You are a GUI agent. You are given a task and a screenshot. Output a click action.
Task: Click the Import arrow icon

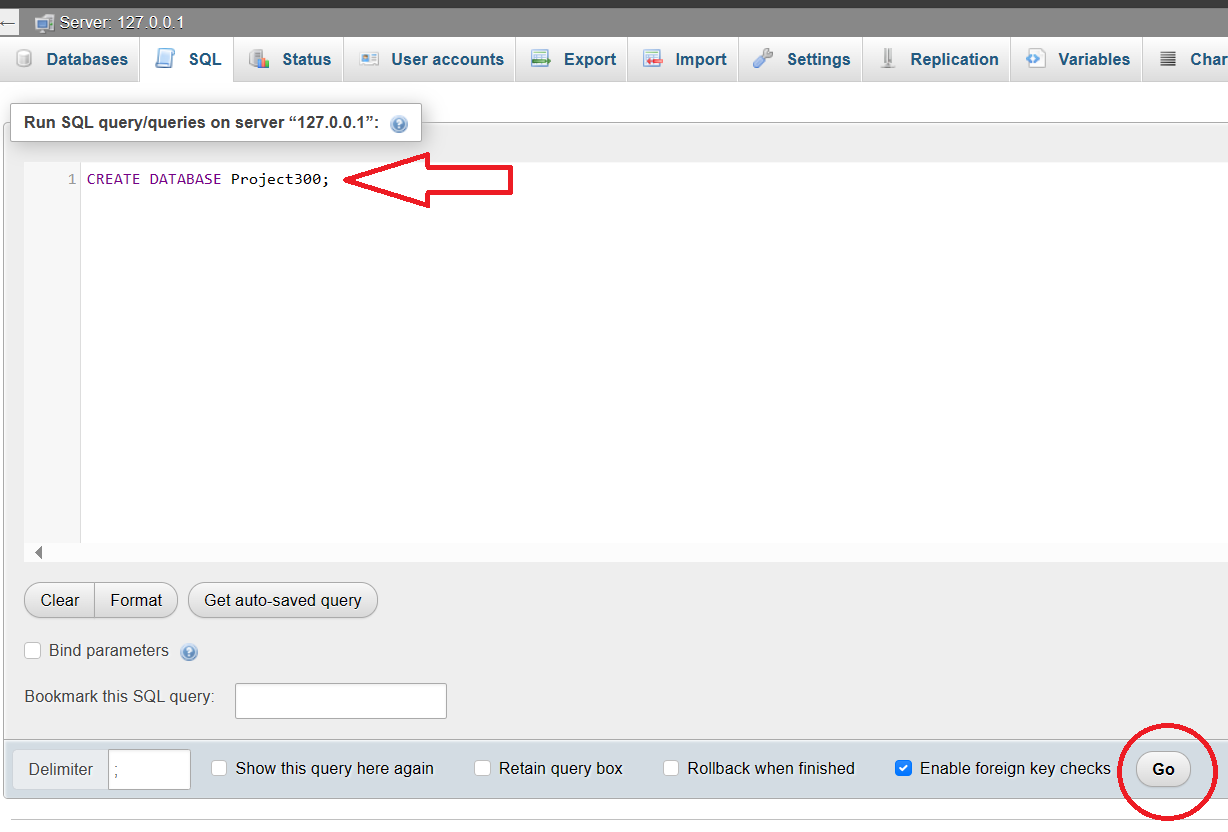click(x=653, y=59)
